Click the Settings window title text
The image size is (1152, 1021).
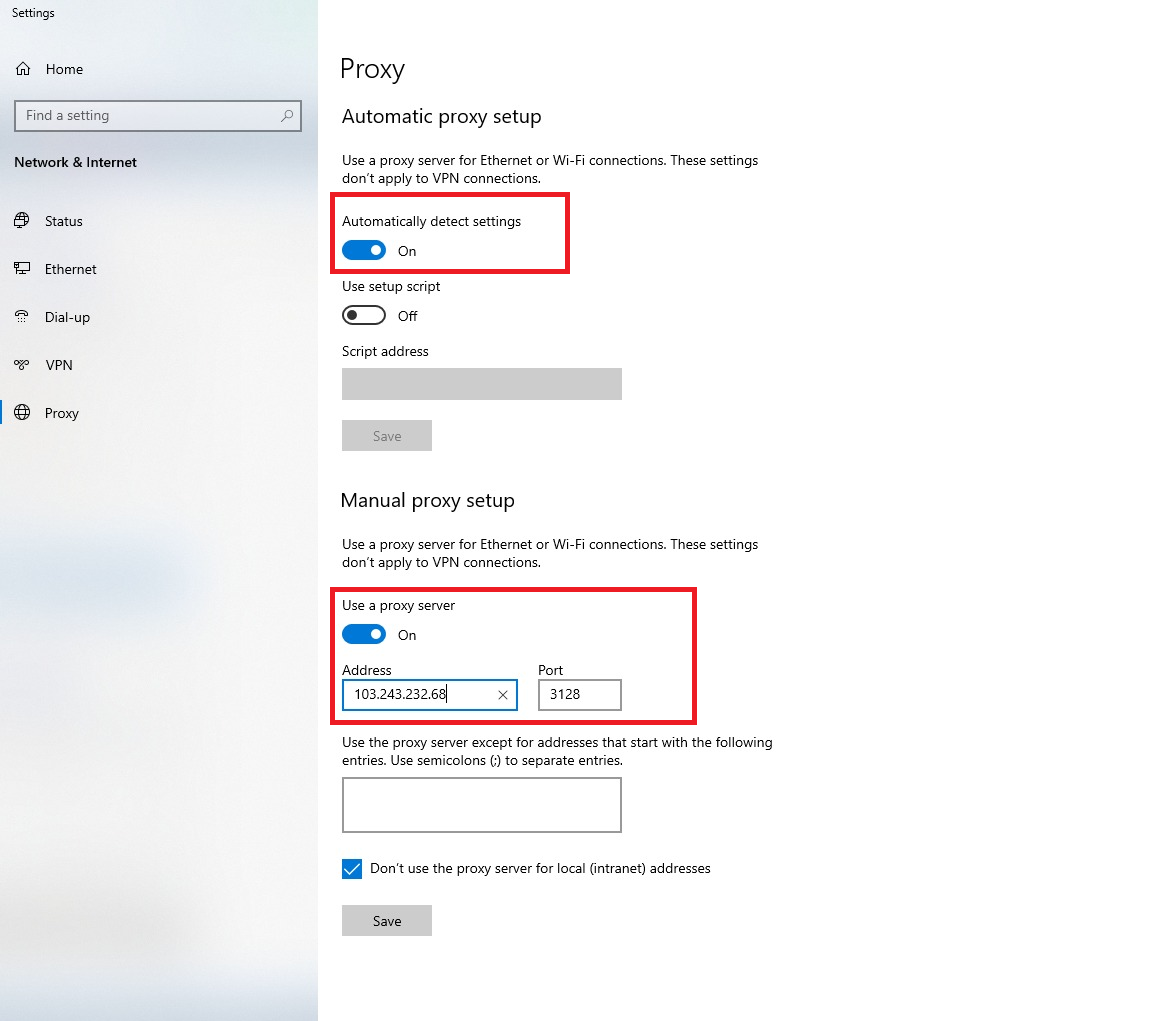click(x=33, y=13)
